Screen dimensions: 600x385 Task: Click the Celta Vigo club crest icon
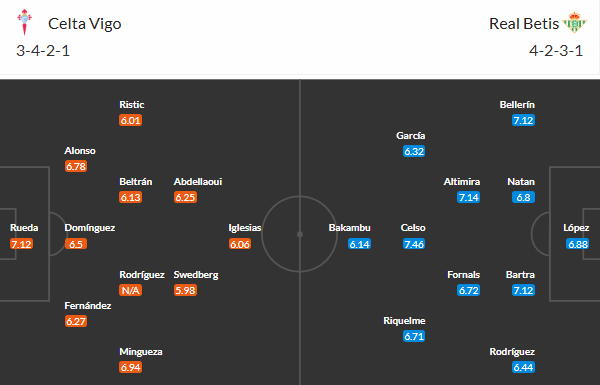[x=25, y=22]
